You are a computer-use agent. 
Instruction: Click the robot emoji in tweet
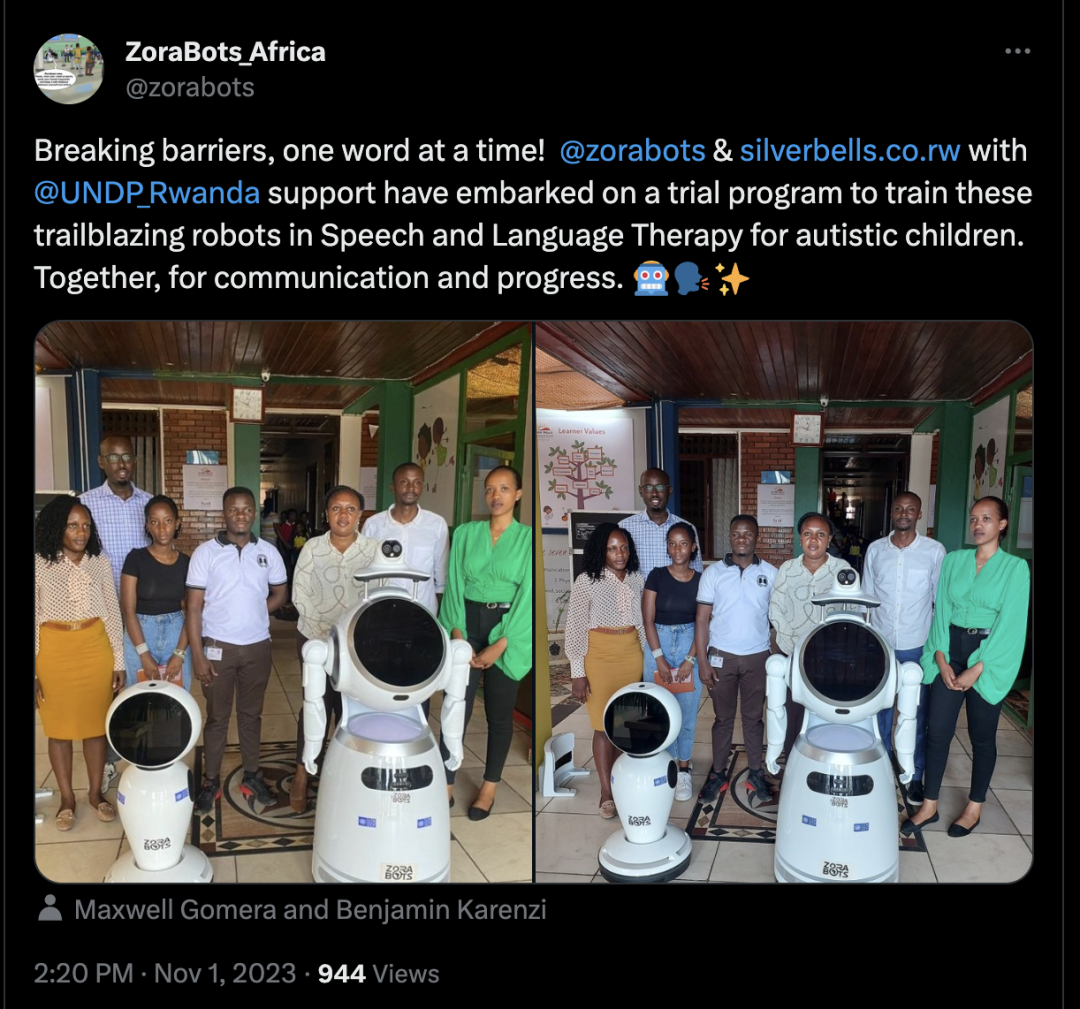pyautogui.click(x=651, y=280)
